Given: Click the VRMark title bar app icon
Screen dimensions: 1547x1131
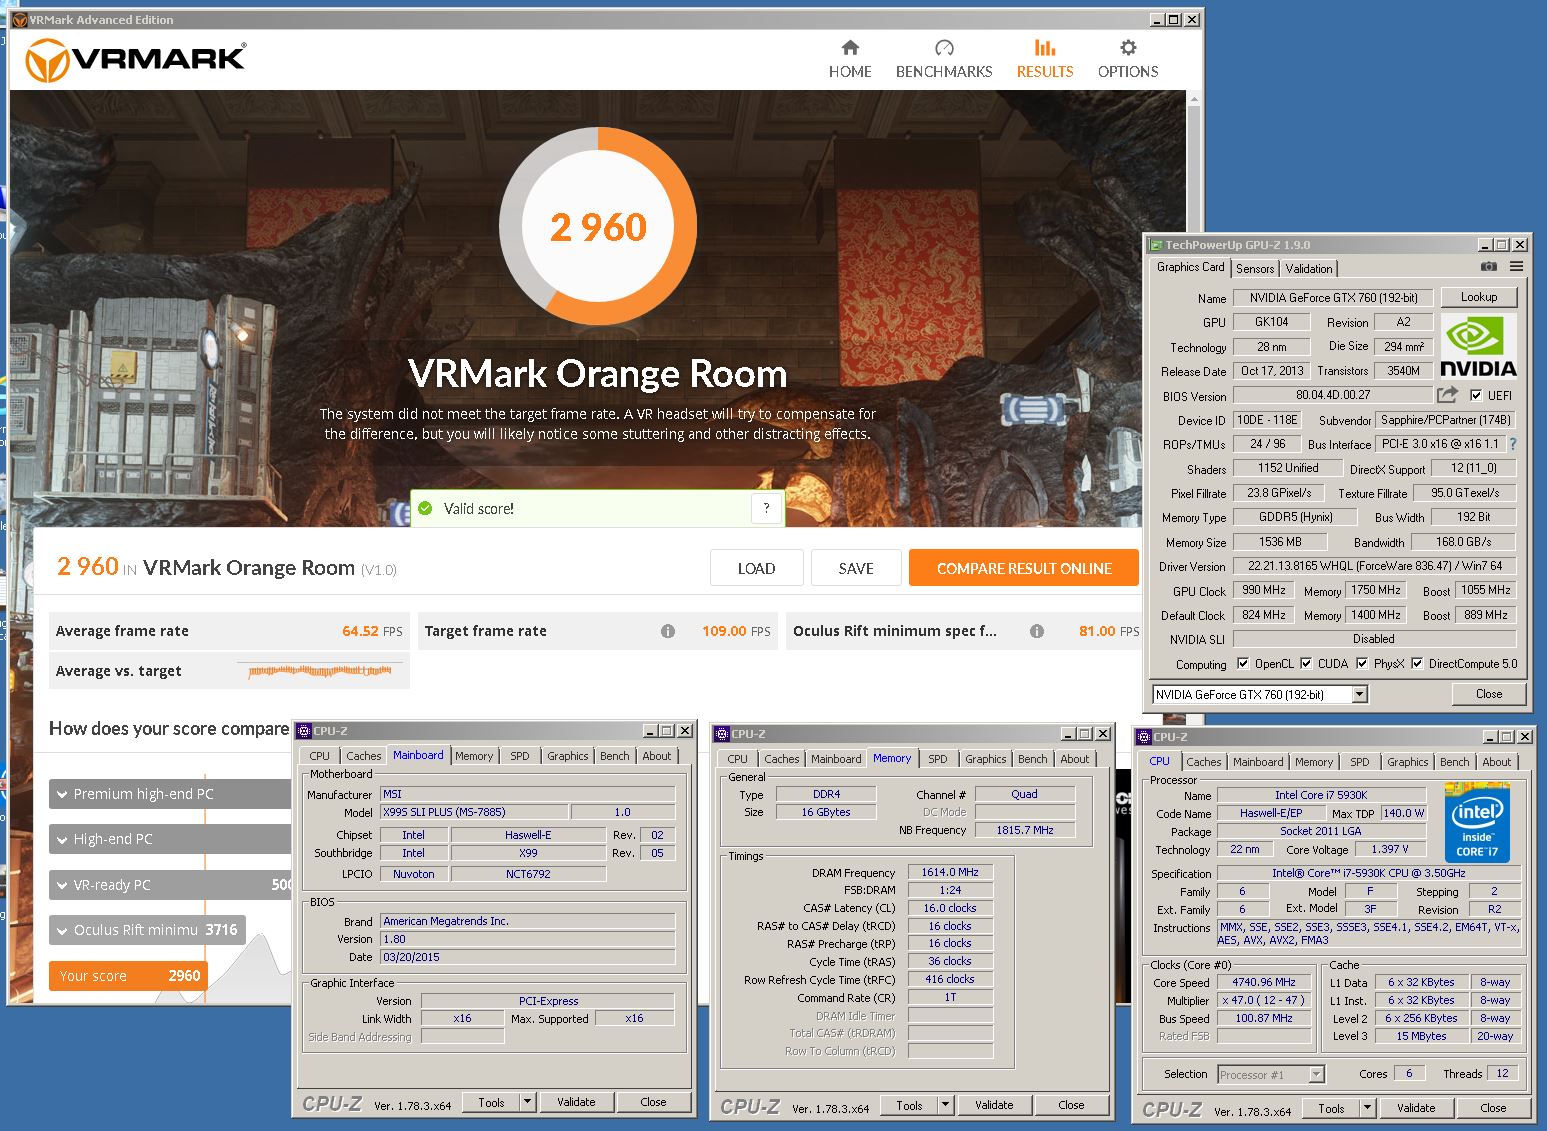Looking at the screenshot, I should 20,20.
